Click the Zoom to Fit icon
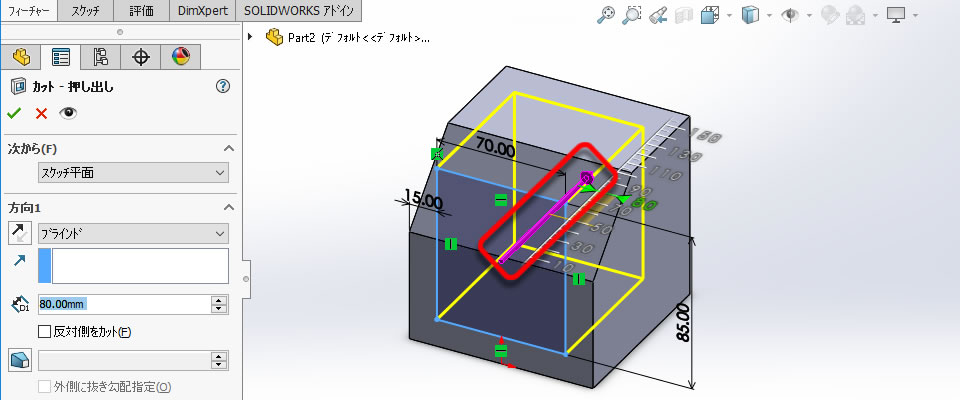The image size is (960, 400). 605,15
